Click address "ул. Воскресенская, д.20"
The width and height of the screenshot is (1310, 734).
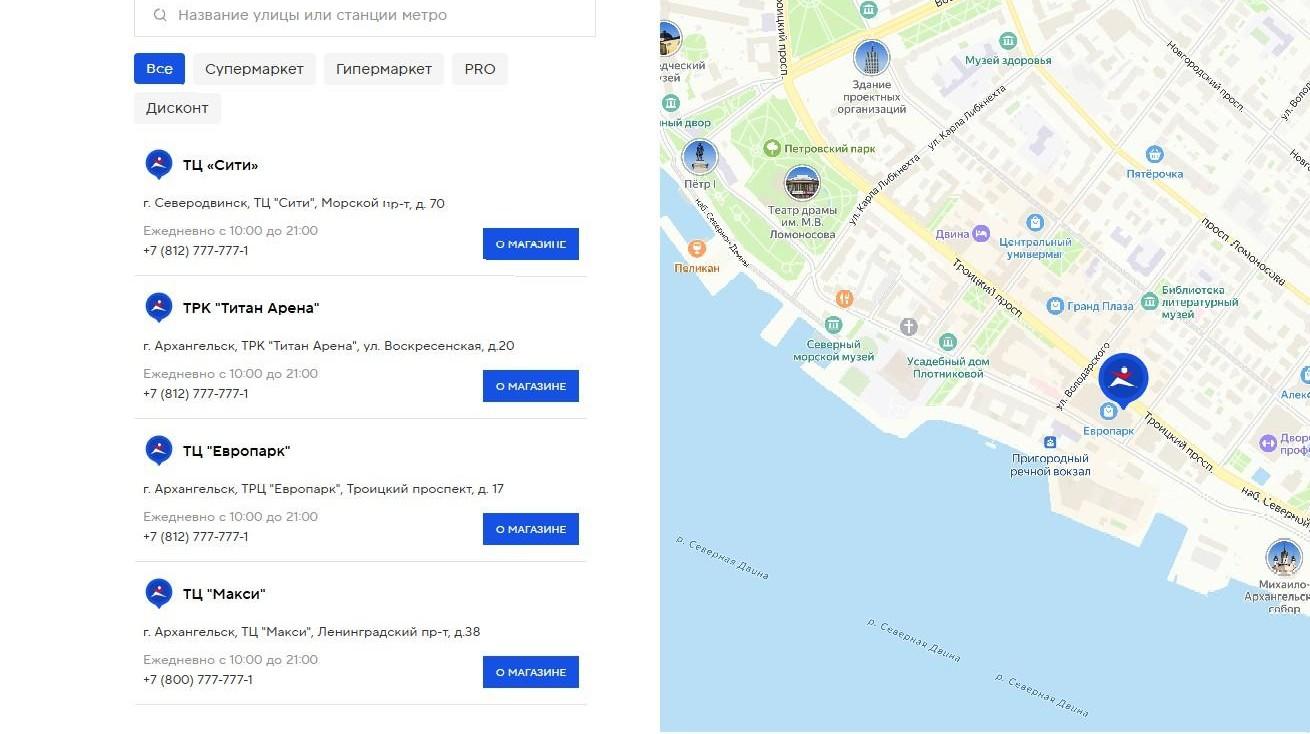tap(439, 346)
